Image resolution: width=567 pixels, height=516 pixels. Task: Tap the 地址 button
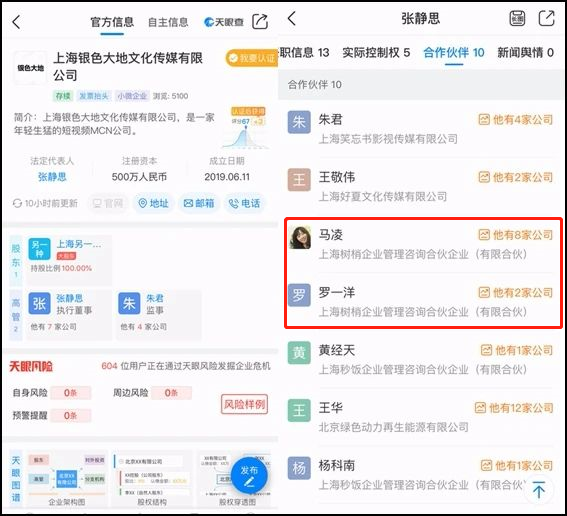pos(154,204)
